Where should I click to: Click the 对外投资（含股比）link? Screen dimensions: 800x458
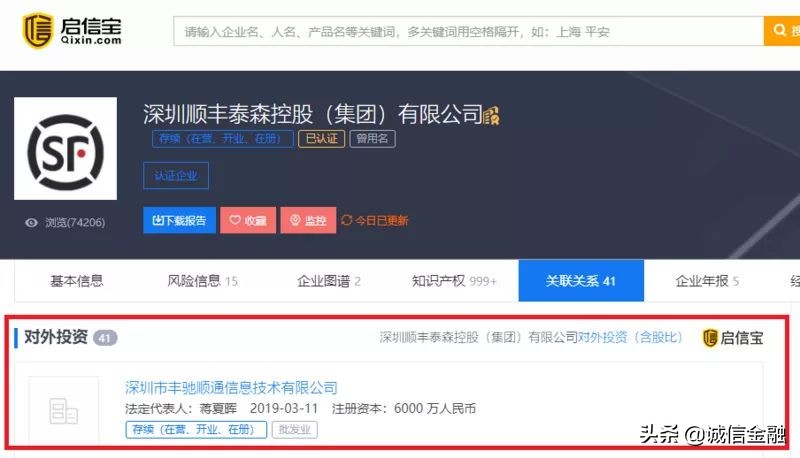(x=630, y=337)
